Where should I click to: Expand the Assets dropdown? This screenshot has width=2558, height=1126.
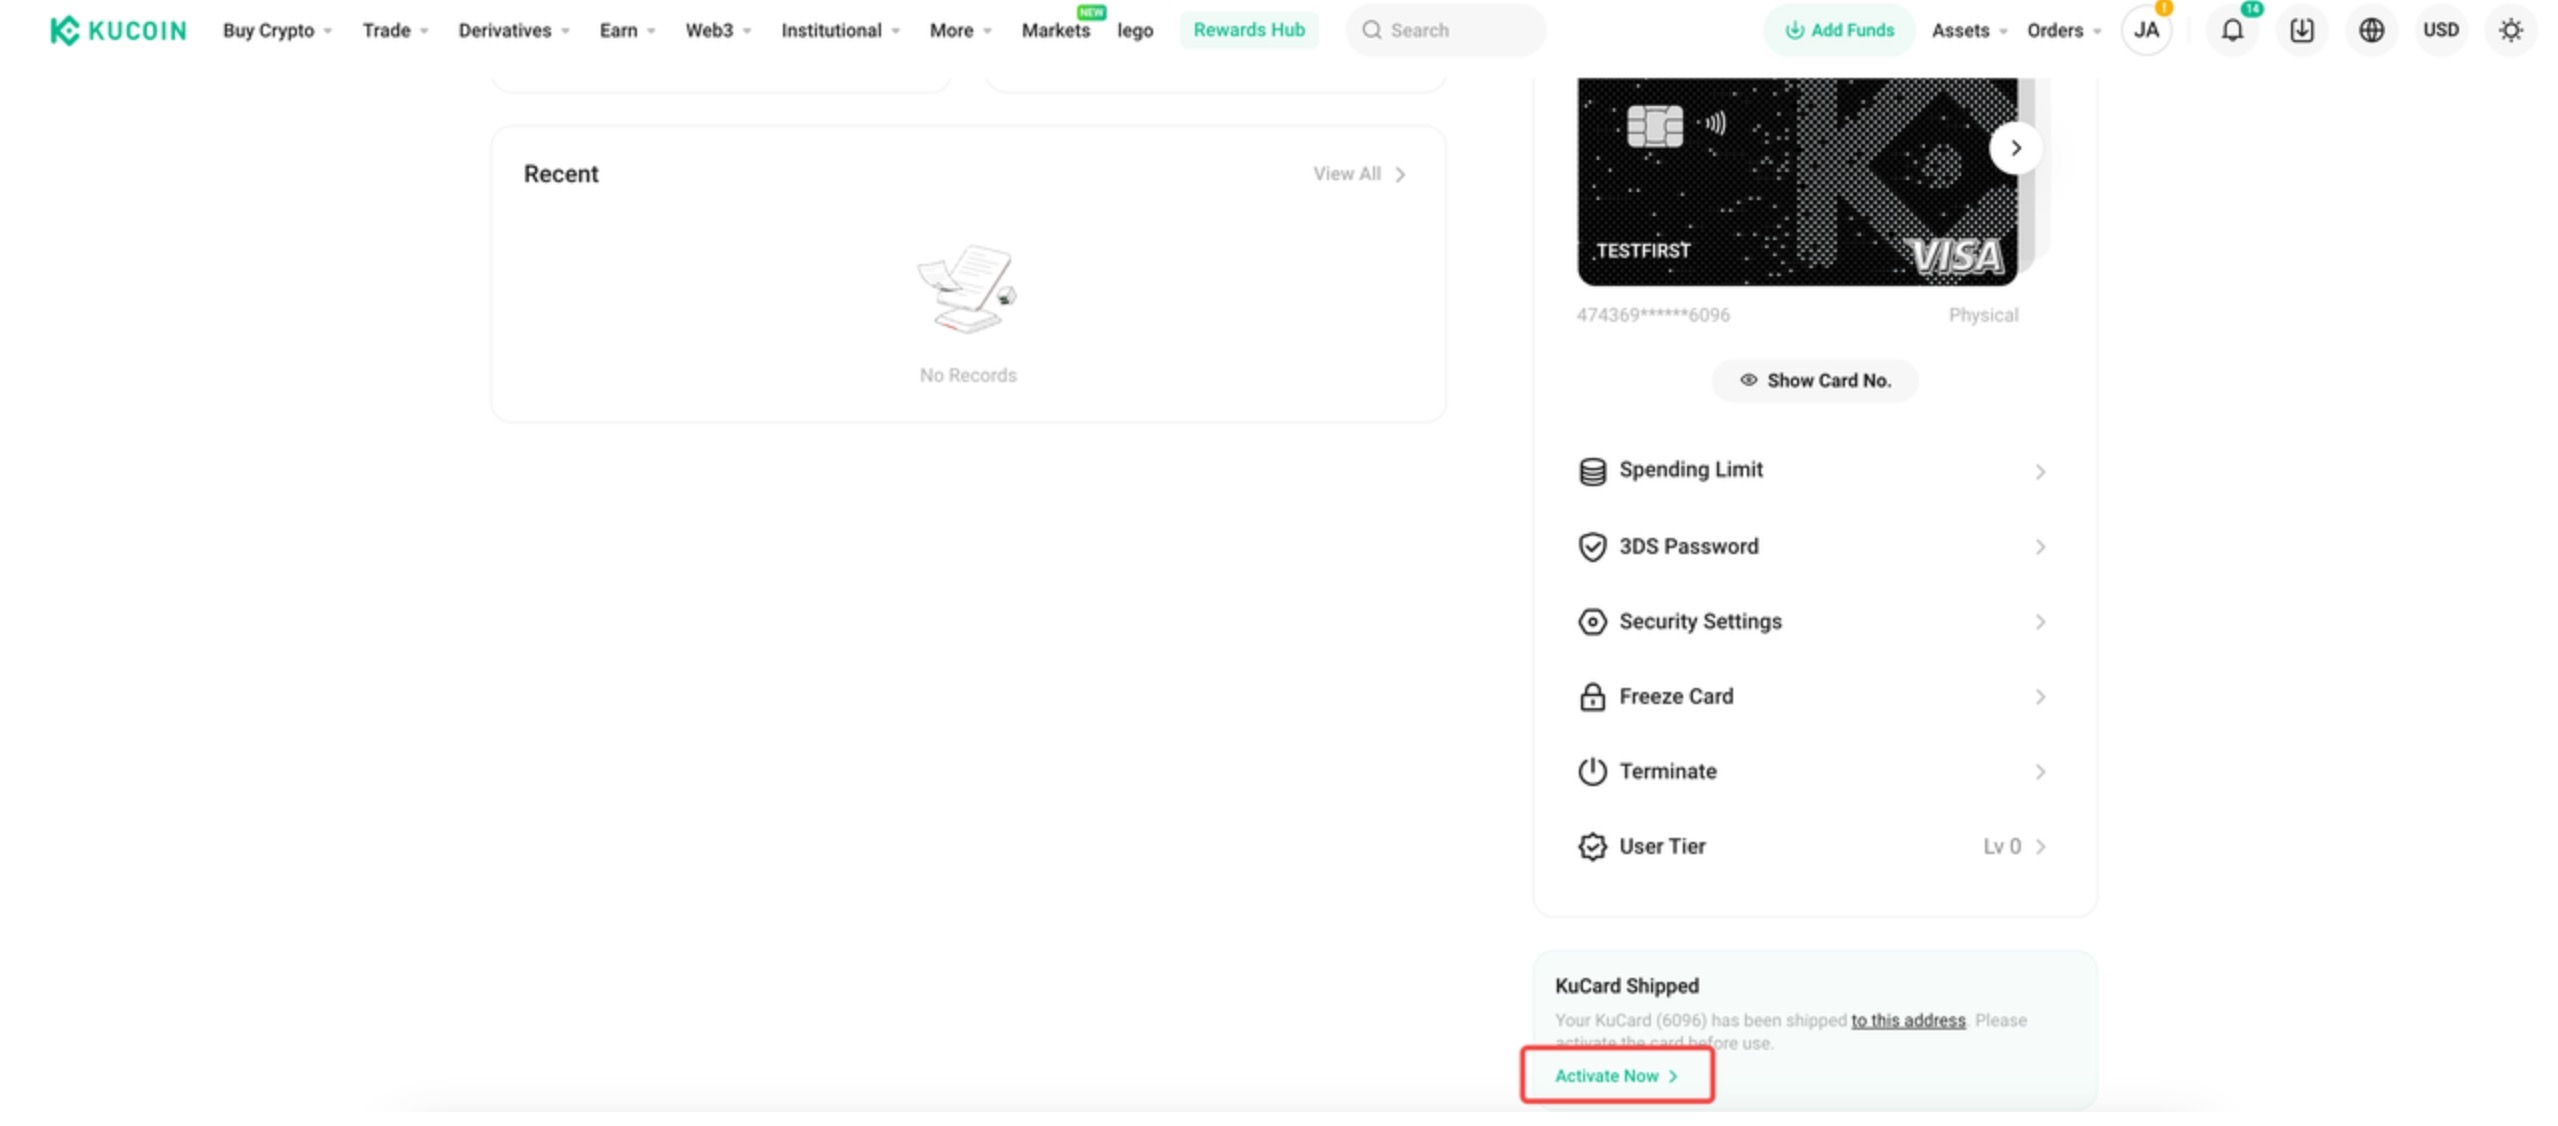(1967, 30)
